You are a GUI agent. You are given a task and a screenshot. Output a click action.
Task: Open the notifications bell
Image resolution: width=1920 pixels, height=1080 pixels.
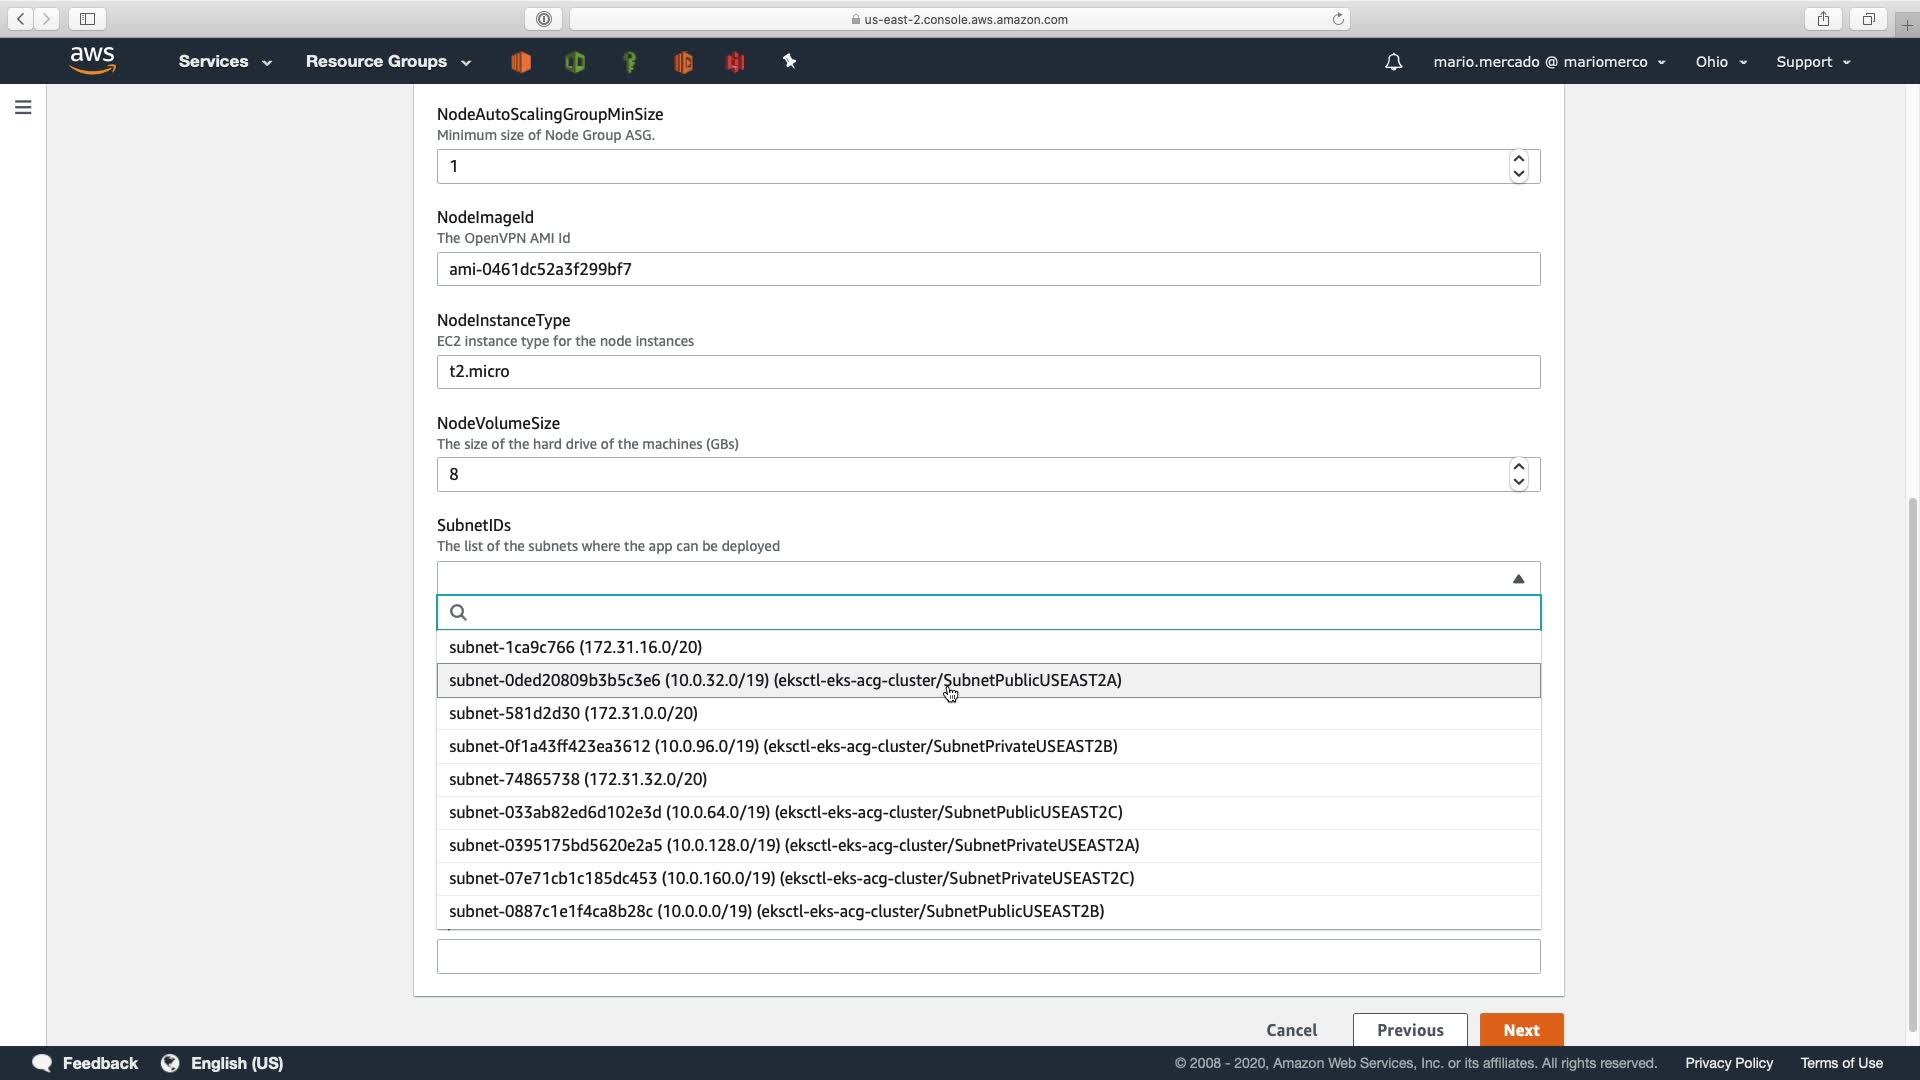click(x=1393, y=62)
